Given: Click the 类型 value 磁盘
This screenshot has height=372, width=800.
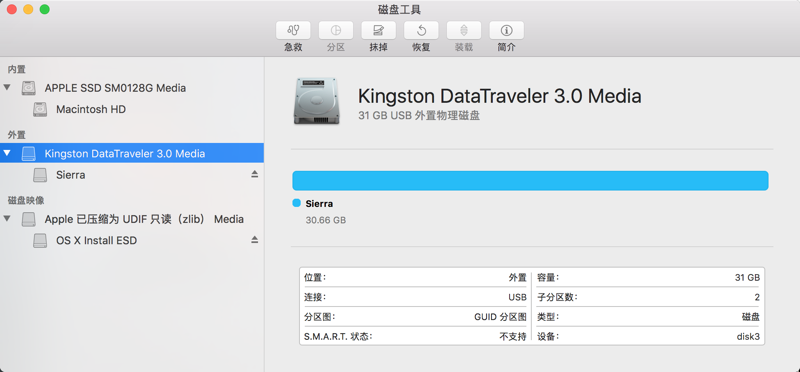Looking at the screenshot, I should (751, 317).
